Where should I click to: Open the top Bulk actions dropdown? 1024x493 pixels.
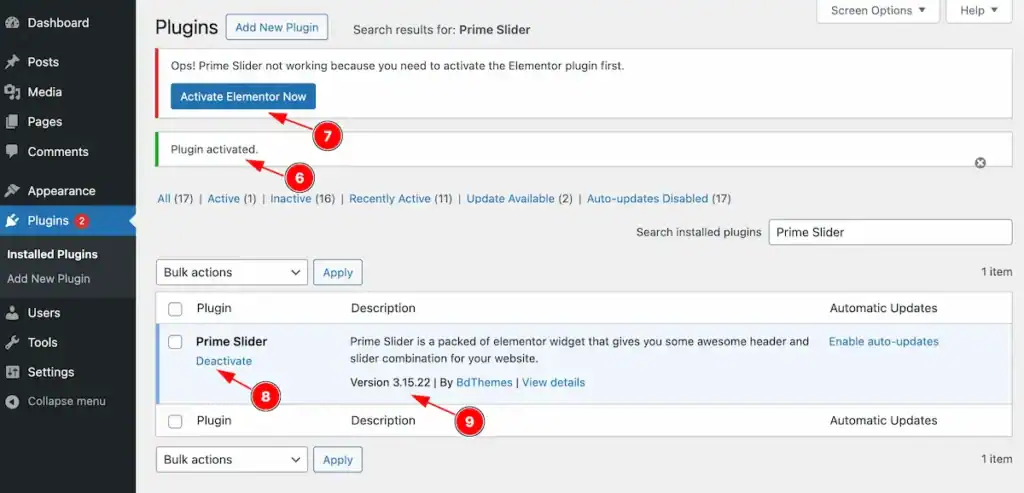click(232, 272)
